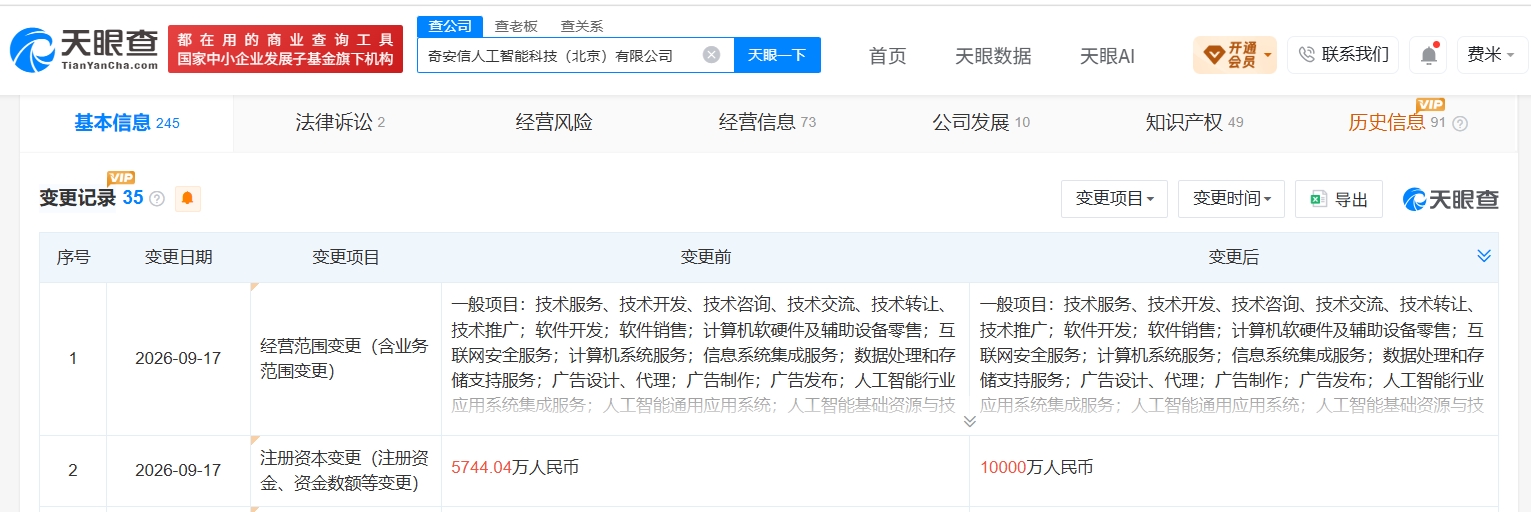Expand the truncated 经营范围变更 row content
The width and height of the screenshot is (1531, 512).
pos(969,421)
